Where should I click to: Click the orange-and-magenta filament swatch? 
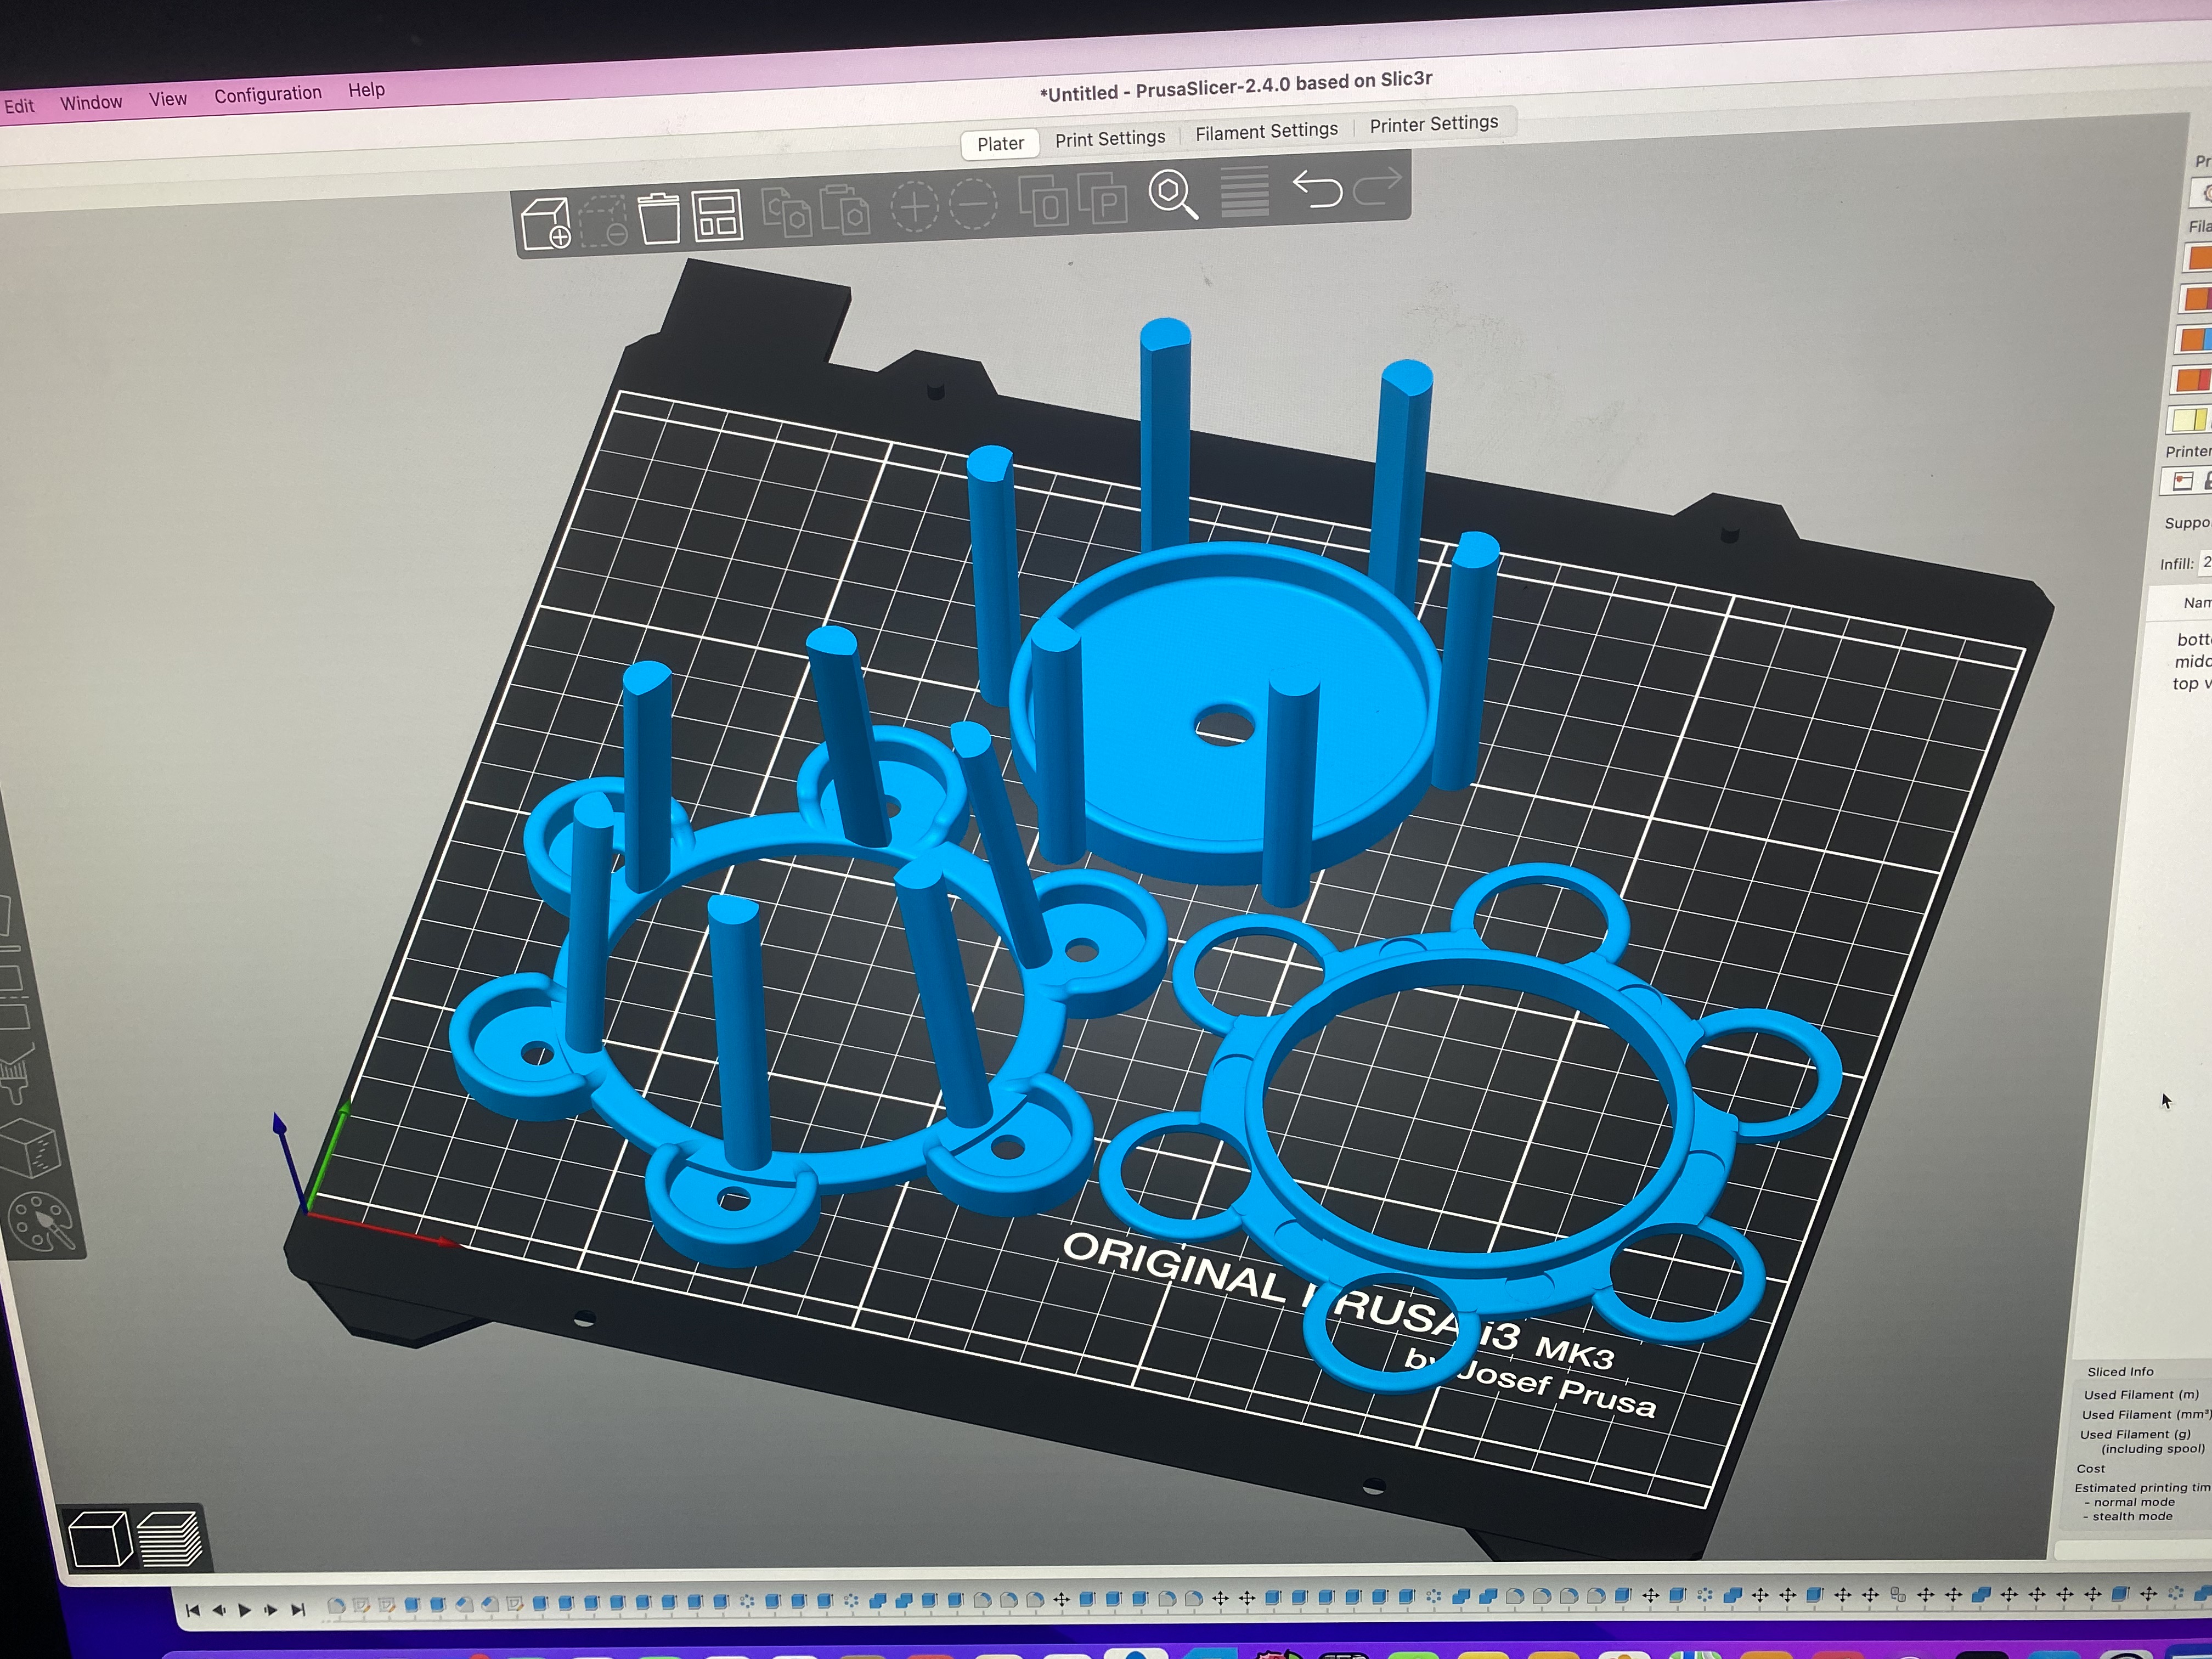click(2198, 298)
